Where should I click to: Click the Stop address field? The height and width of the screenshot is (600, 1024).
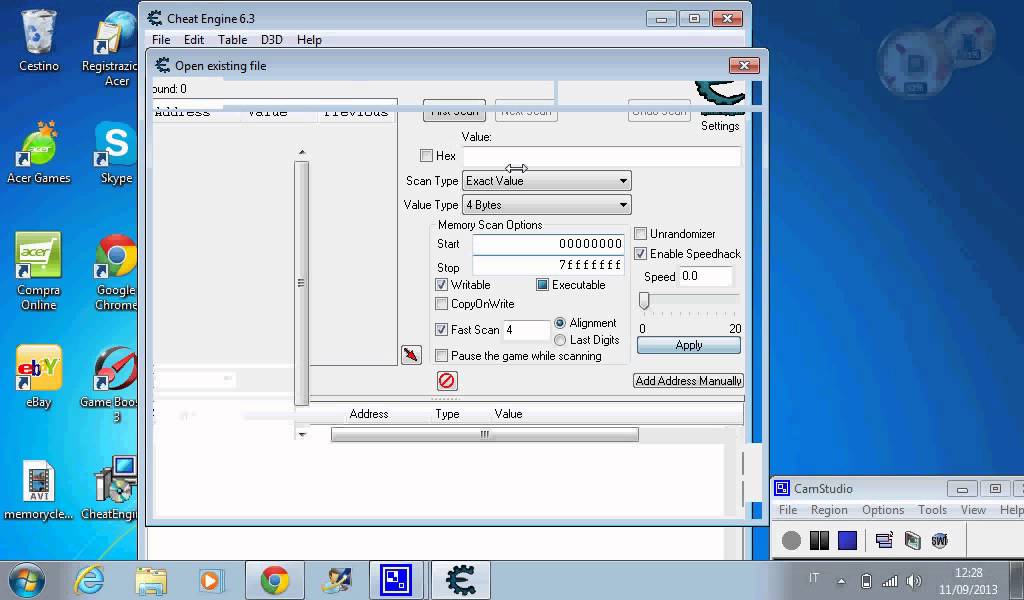[548, 265]
